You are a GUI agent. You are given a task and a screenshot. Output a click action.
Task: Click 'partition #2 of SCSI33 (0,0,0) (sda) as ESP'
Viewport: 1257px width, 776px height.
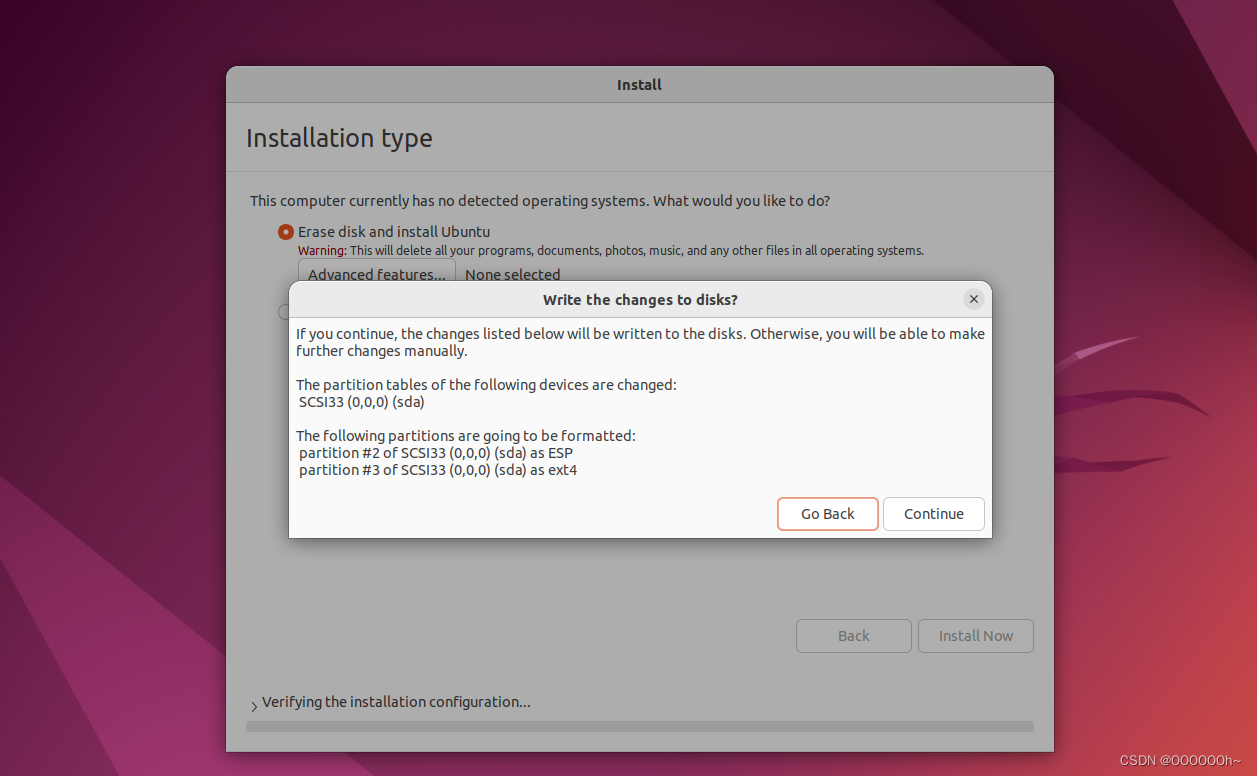click(x=436, y=453)
